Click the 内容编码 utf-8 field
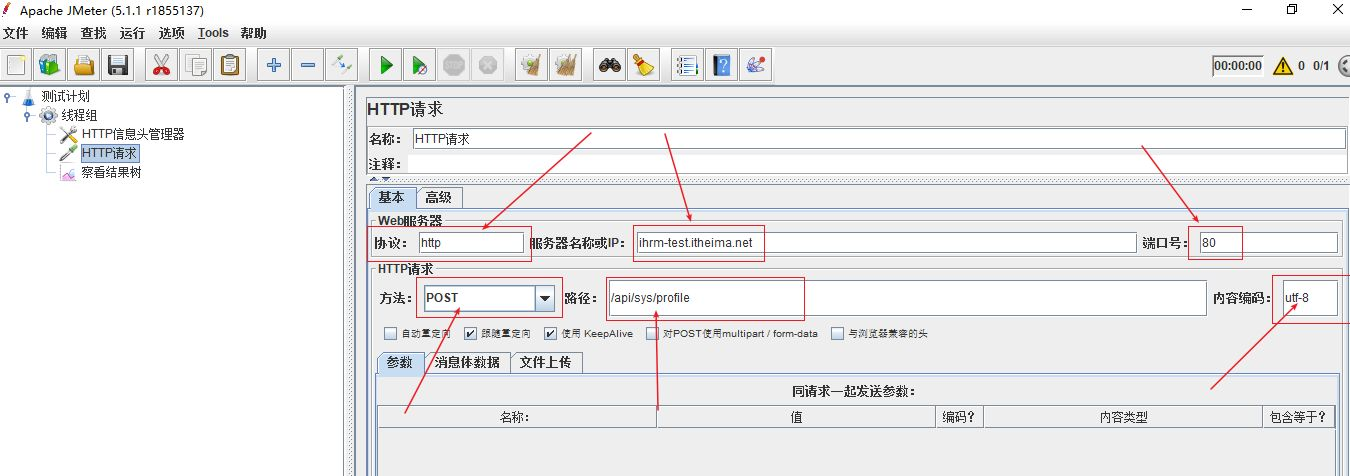This screenshot has width=1350, height=476. [x=1310, y=298]
